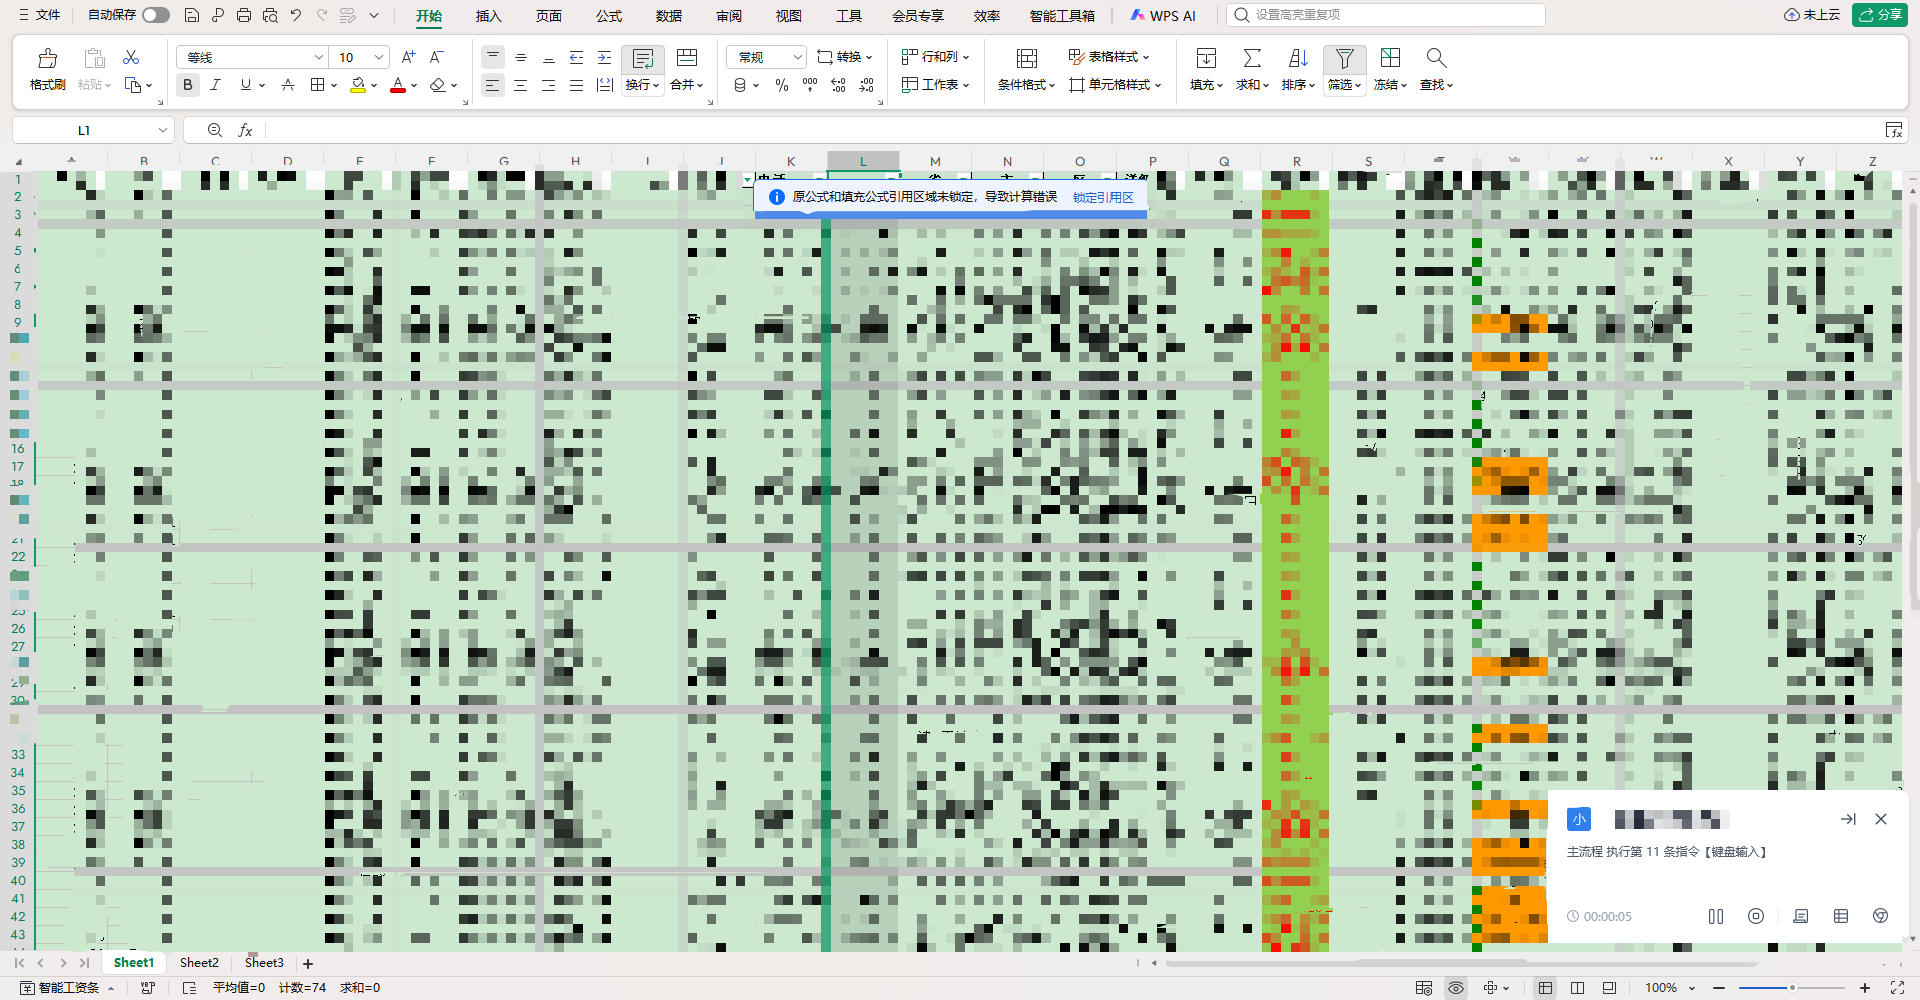Click the Increase Indent icon

coord(604,57)
